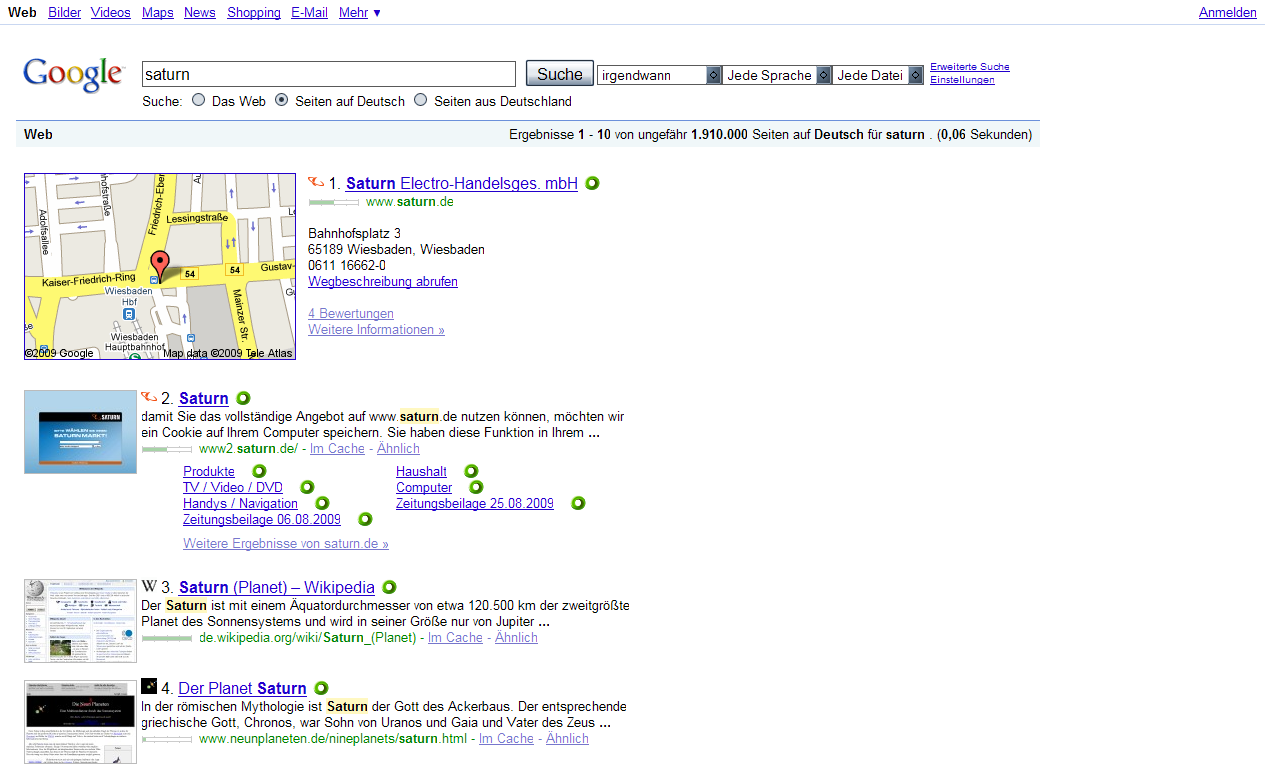This screenshot has width=1265, height=765.
Task: Expand the "Jede Sprache" language dropdown
Action: tap(777, 75)
